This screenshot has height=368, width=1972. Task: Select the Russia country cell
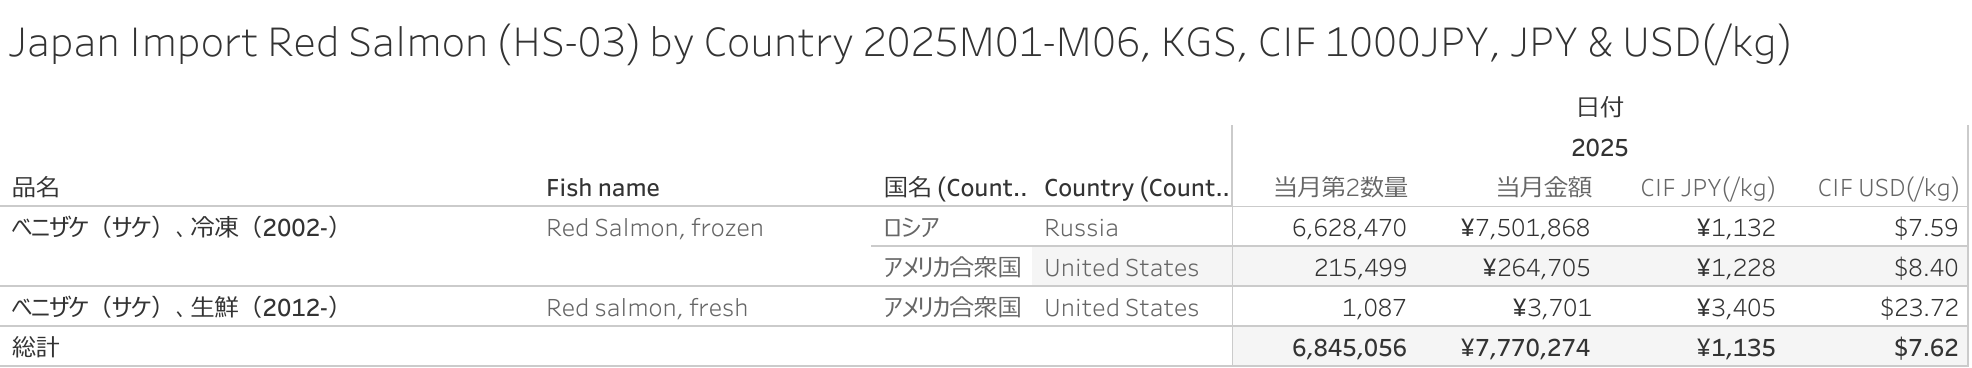tap(1081, 228)
